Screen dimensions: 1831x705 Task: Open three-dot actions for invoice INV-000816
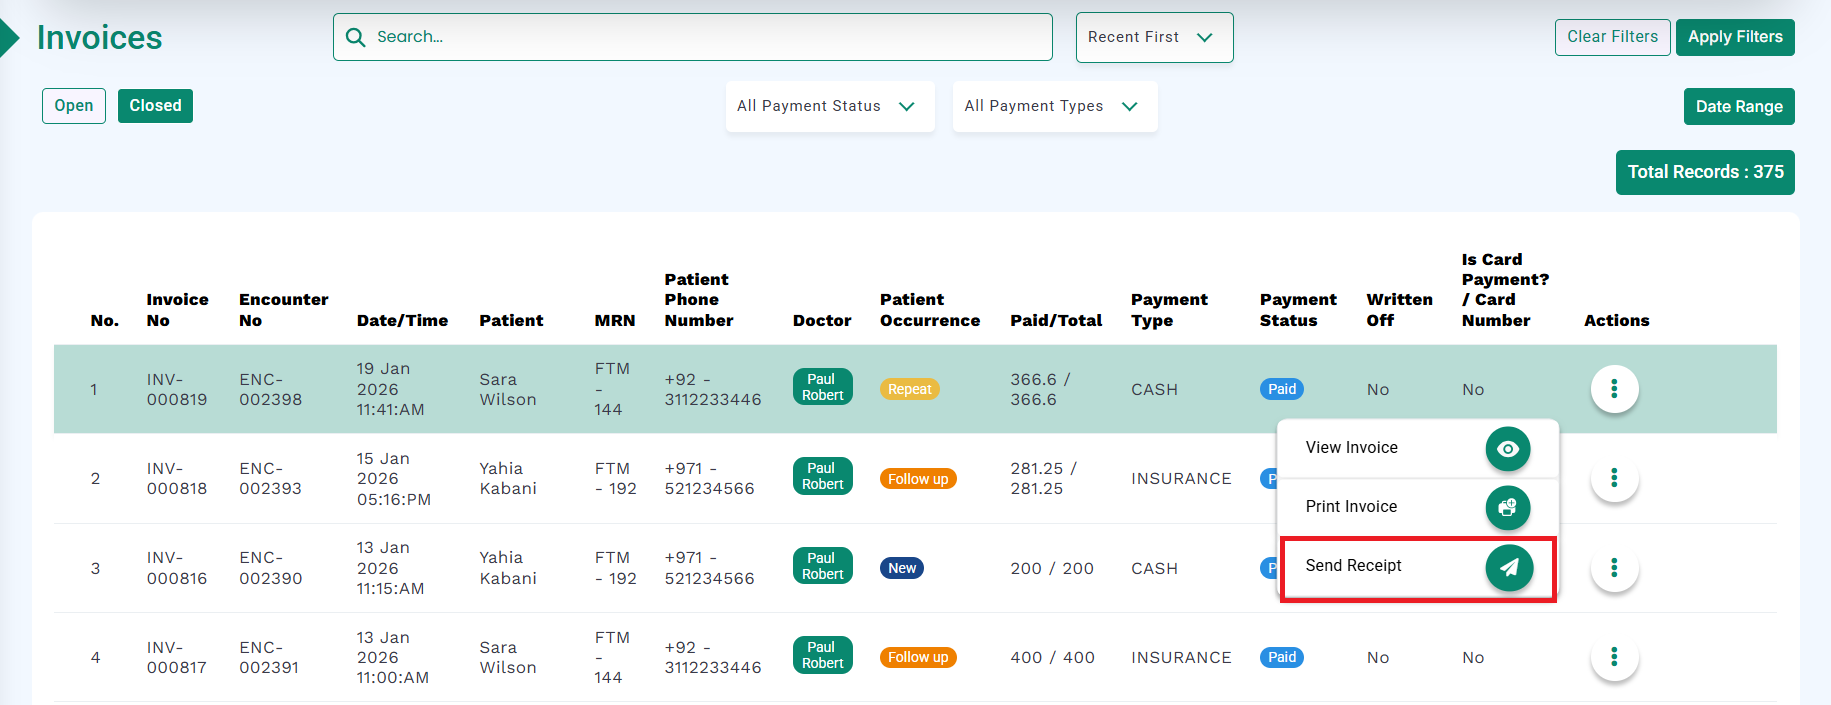click(x=1613, y=568)
